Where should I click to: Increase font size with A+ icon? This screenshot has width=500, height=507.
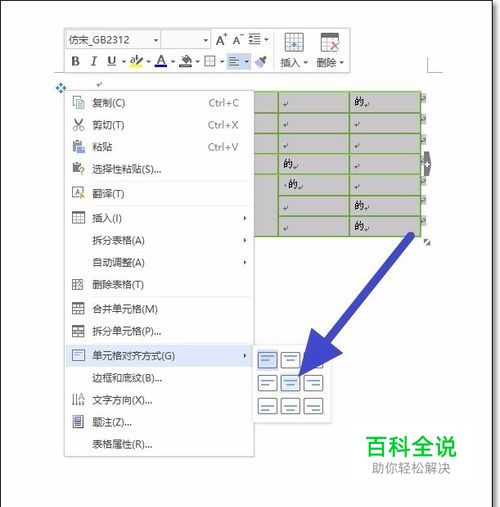pos(221,40)
